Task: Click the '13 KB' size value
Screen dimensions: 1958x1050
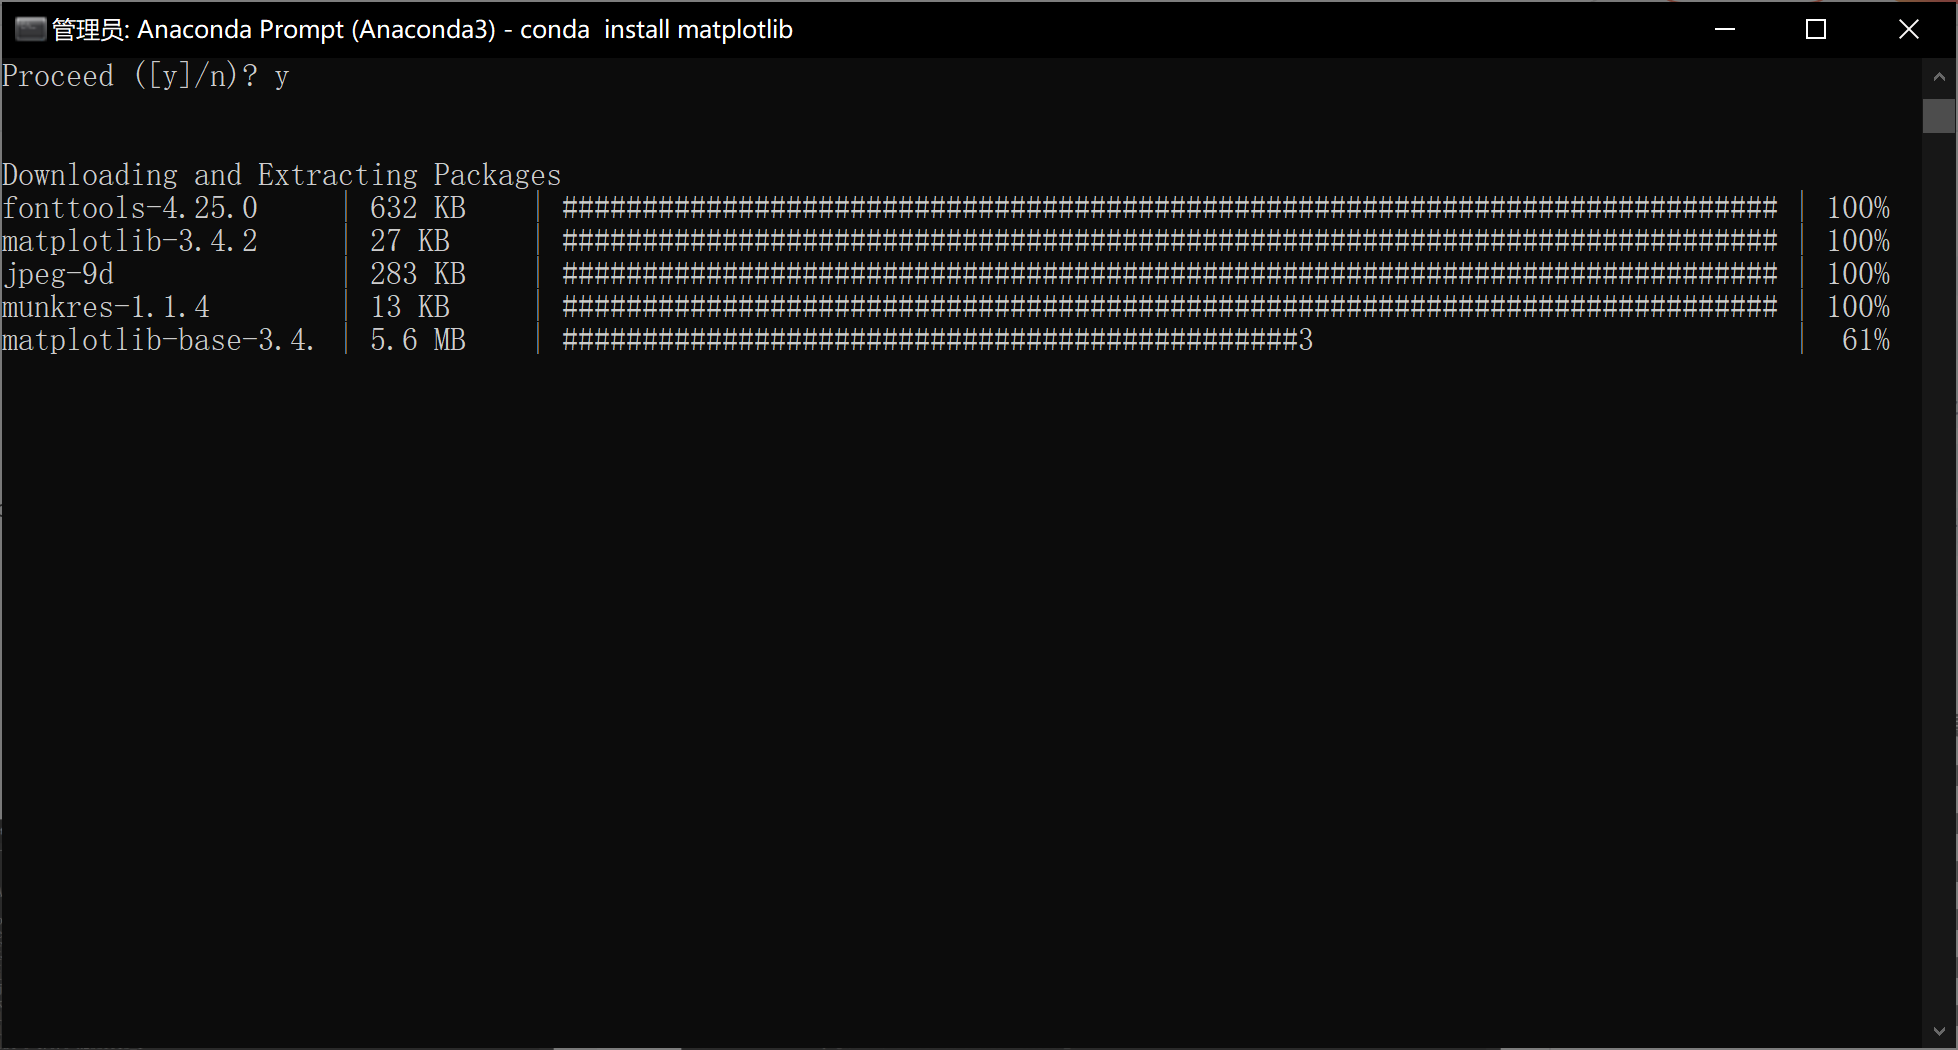Action: [410, 307]
